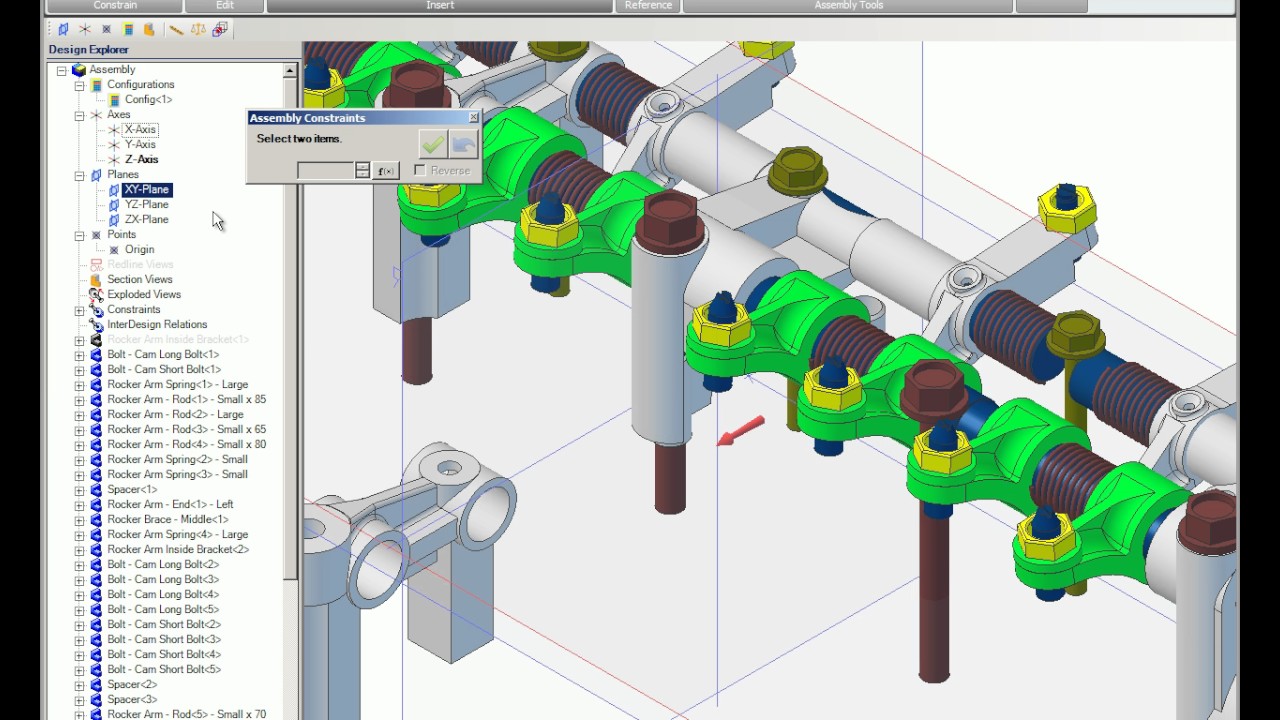Open the Reference tab
The image size is (1280, 720).
648,6
